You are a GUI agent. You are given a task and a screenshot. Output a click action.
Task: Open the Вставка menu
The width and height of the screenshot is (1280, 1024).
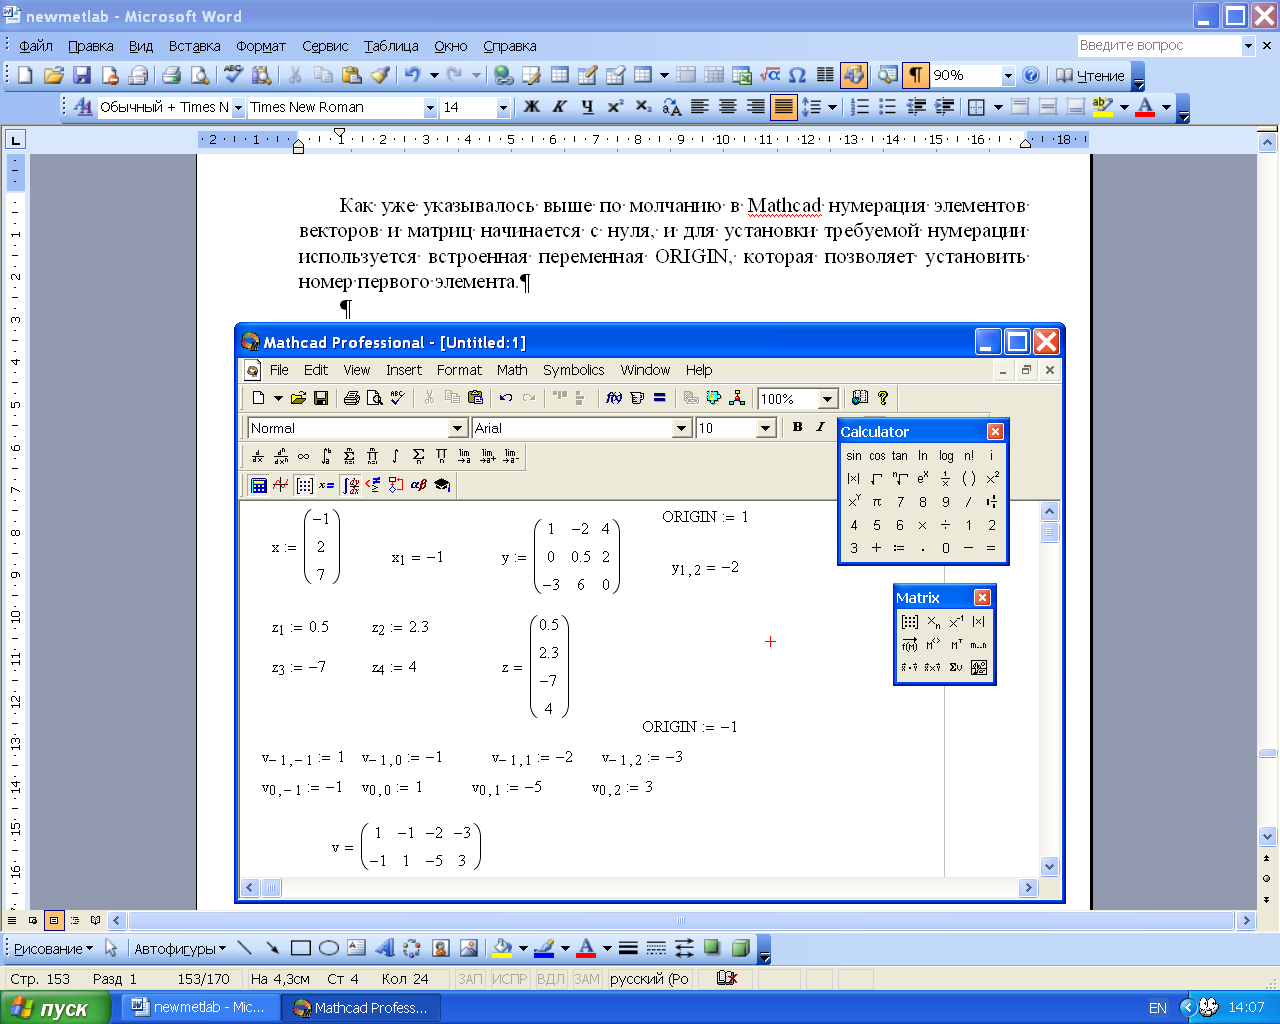pos(194,46)
